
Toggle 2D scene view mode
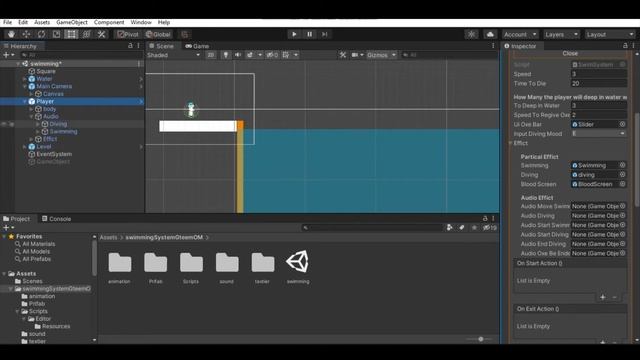[x=211, y=55]
